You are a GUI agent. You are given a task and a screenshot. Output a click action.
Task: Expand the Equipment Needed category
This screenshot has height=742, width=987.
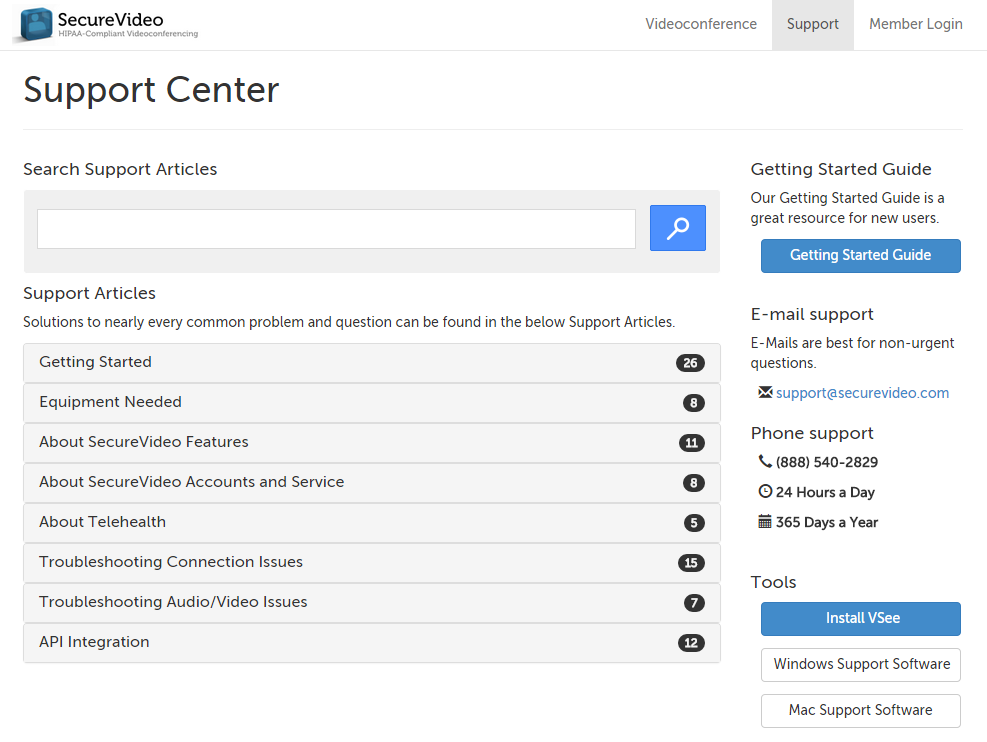click(x=371, y=403)
